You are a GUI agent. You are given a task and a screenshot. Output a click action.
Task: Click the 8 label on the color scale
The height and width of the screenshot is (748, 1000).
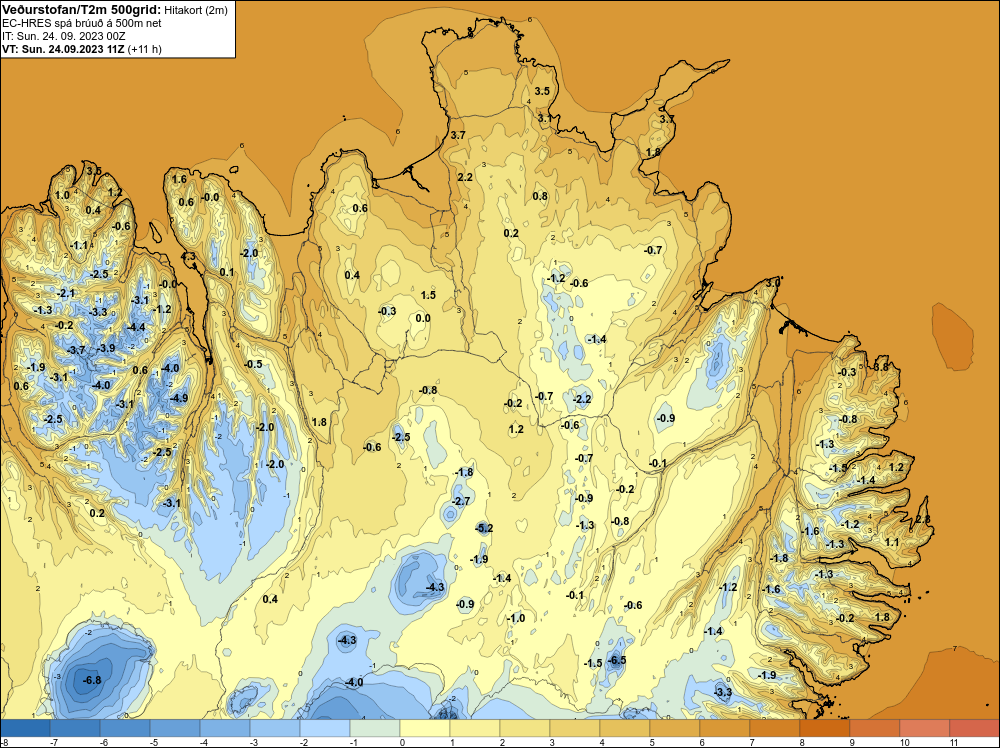coord(802,742)
